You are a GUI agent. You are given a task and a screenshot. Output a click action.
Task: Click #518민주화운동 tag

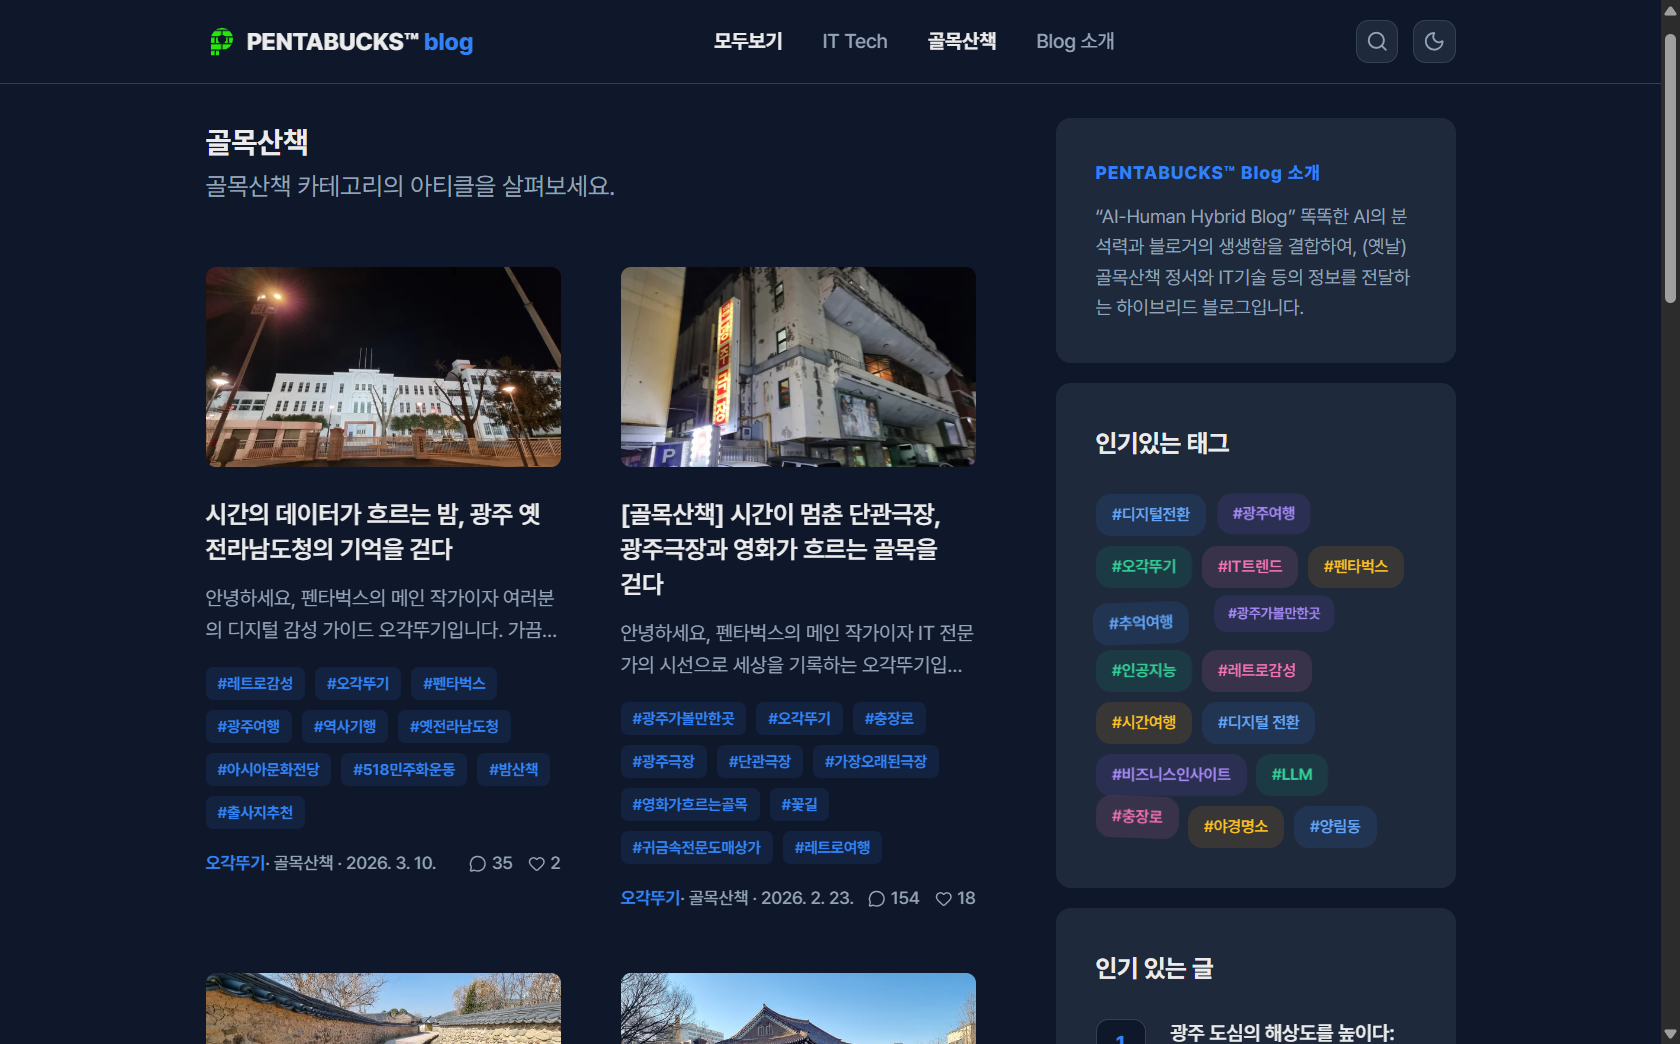coord(404,769)
